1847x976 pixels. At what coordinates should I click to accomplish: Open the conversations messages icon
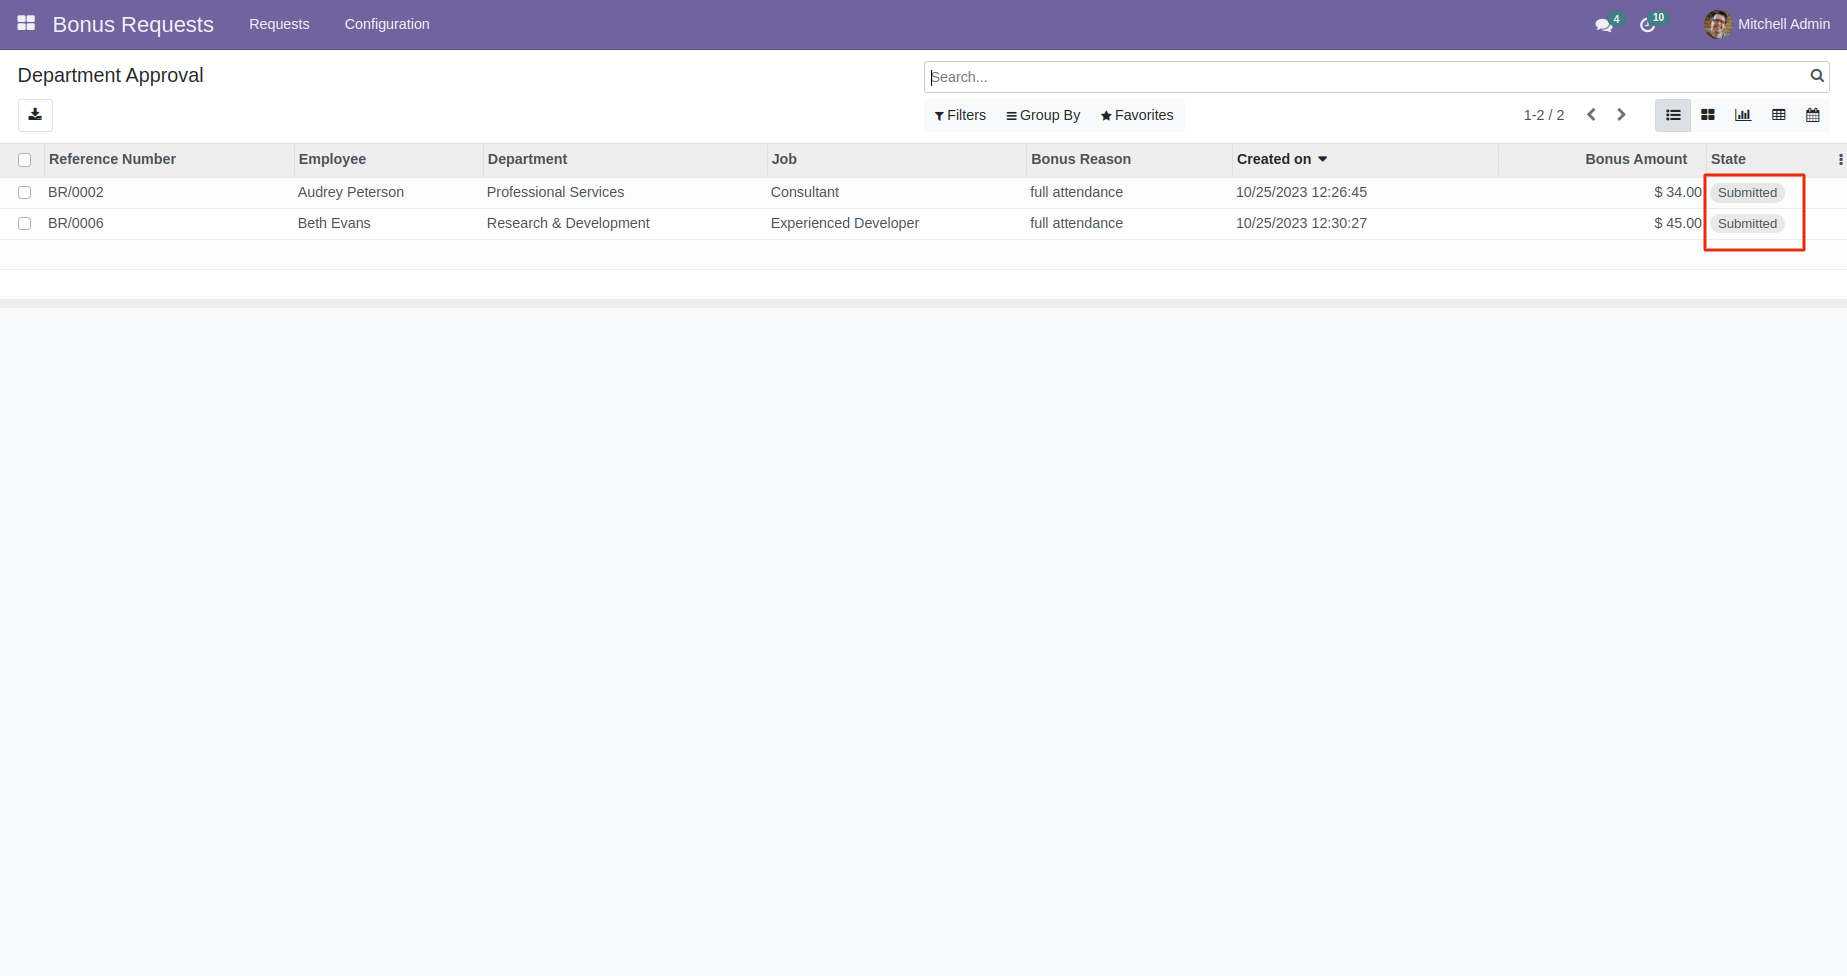1604,25
